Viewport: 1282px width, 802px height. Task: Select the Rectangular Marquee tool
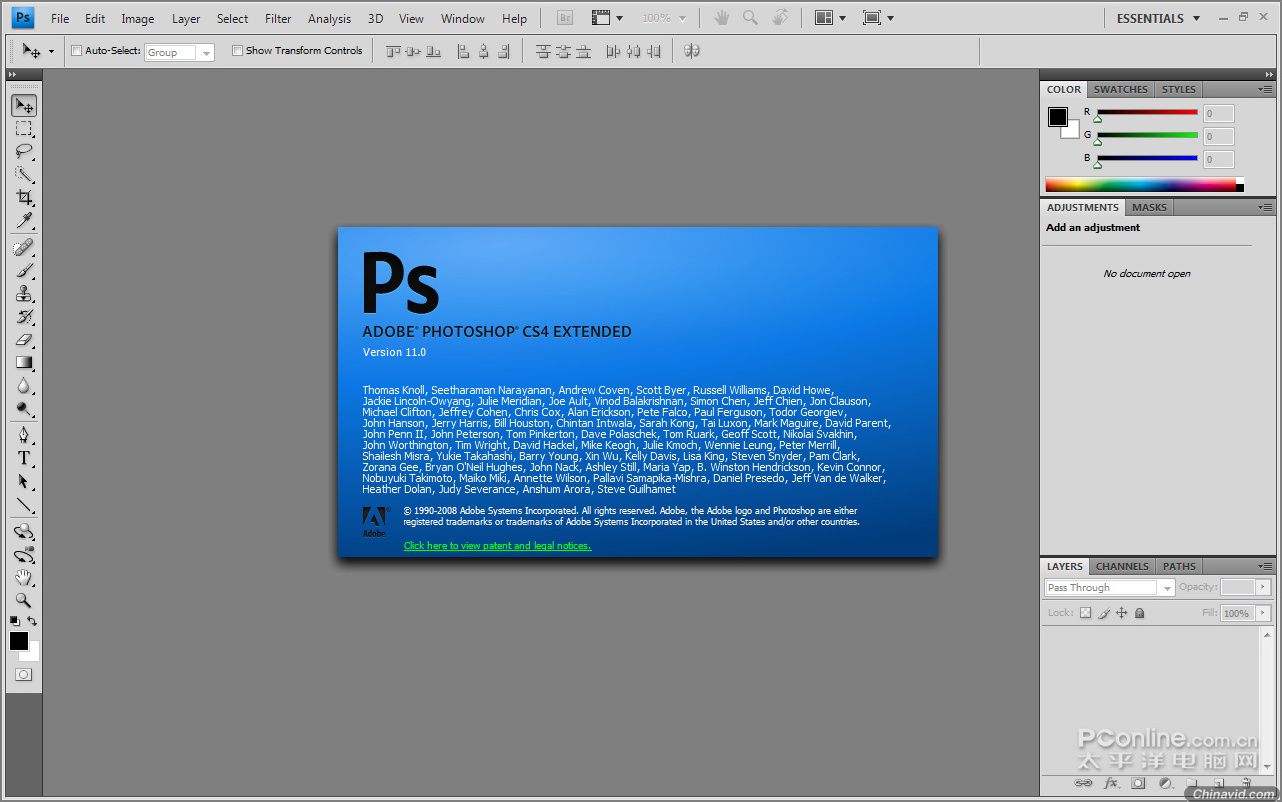[24, 129]
